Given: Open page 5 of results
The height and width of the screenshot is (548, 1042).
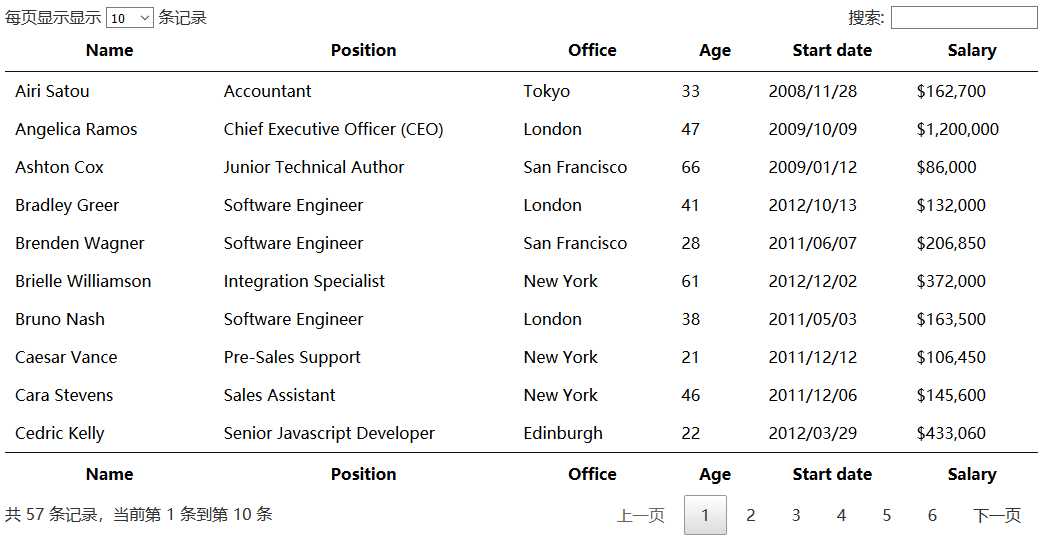Looking at the screenshot, I should tap(886, 515).
